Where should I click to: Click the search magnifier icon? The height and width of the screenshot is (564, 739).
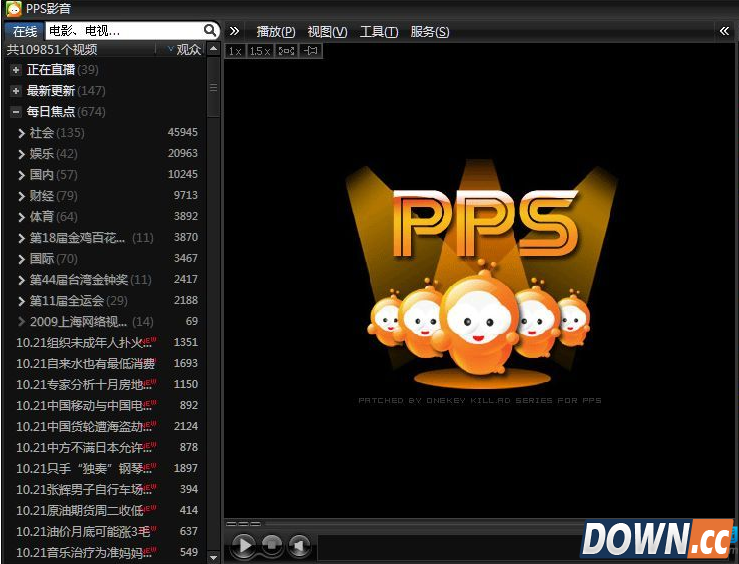click(210, 31)
